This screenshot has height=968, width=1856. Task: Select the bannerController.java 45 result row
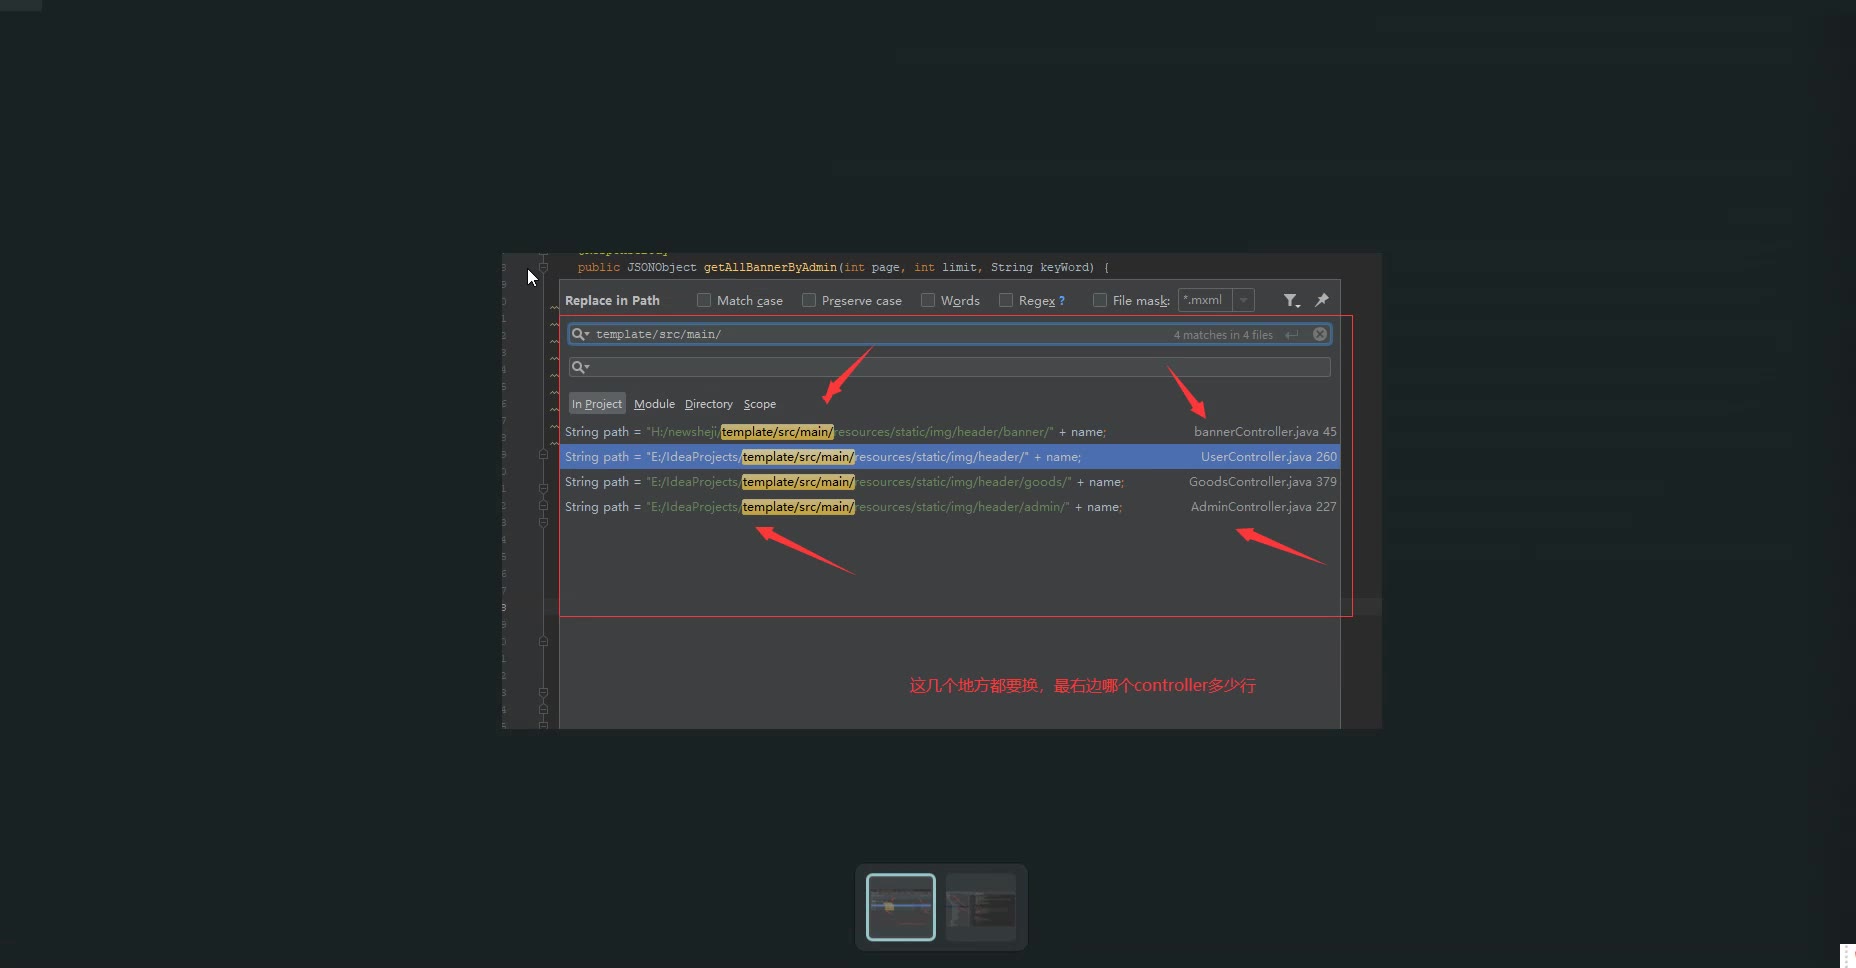tap(950, 432)
